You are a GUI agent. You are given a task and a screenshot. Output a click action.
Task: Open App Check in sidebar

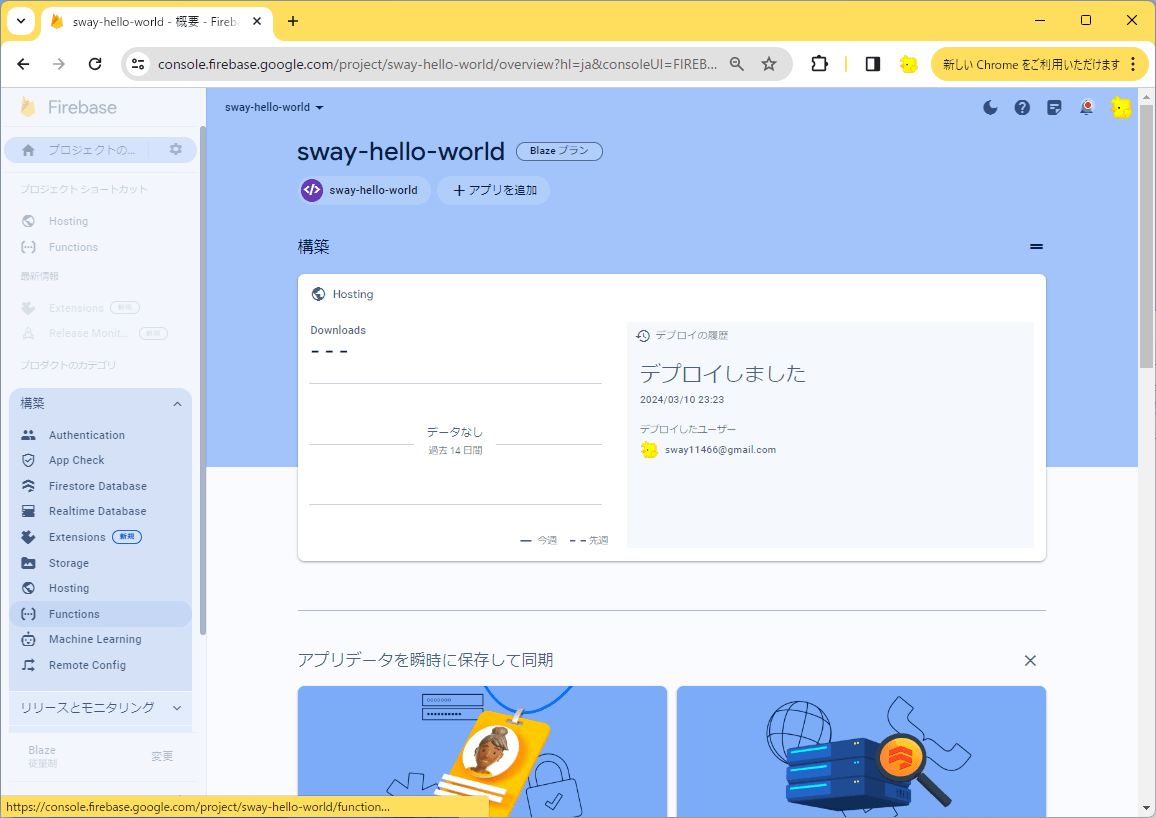tap(100, 460)
